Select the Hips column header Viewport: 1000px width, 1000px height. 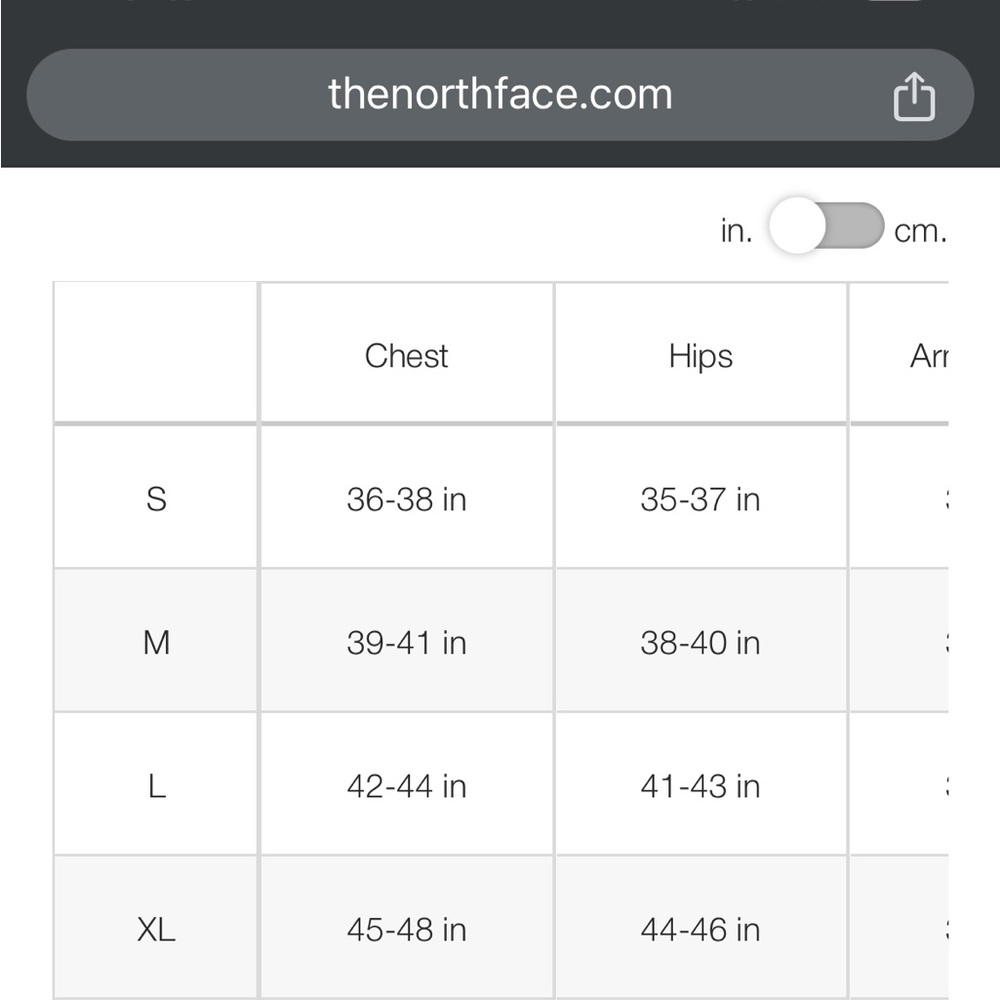pos(700,353)
